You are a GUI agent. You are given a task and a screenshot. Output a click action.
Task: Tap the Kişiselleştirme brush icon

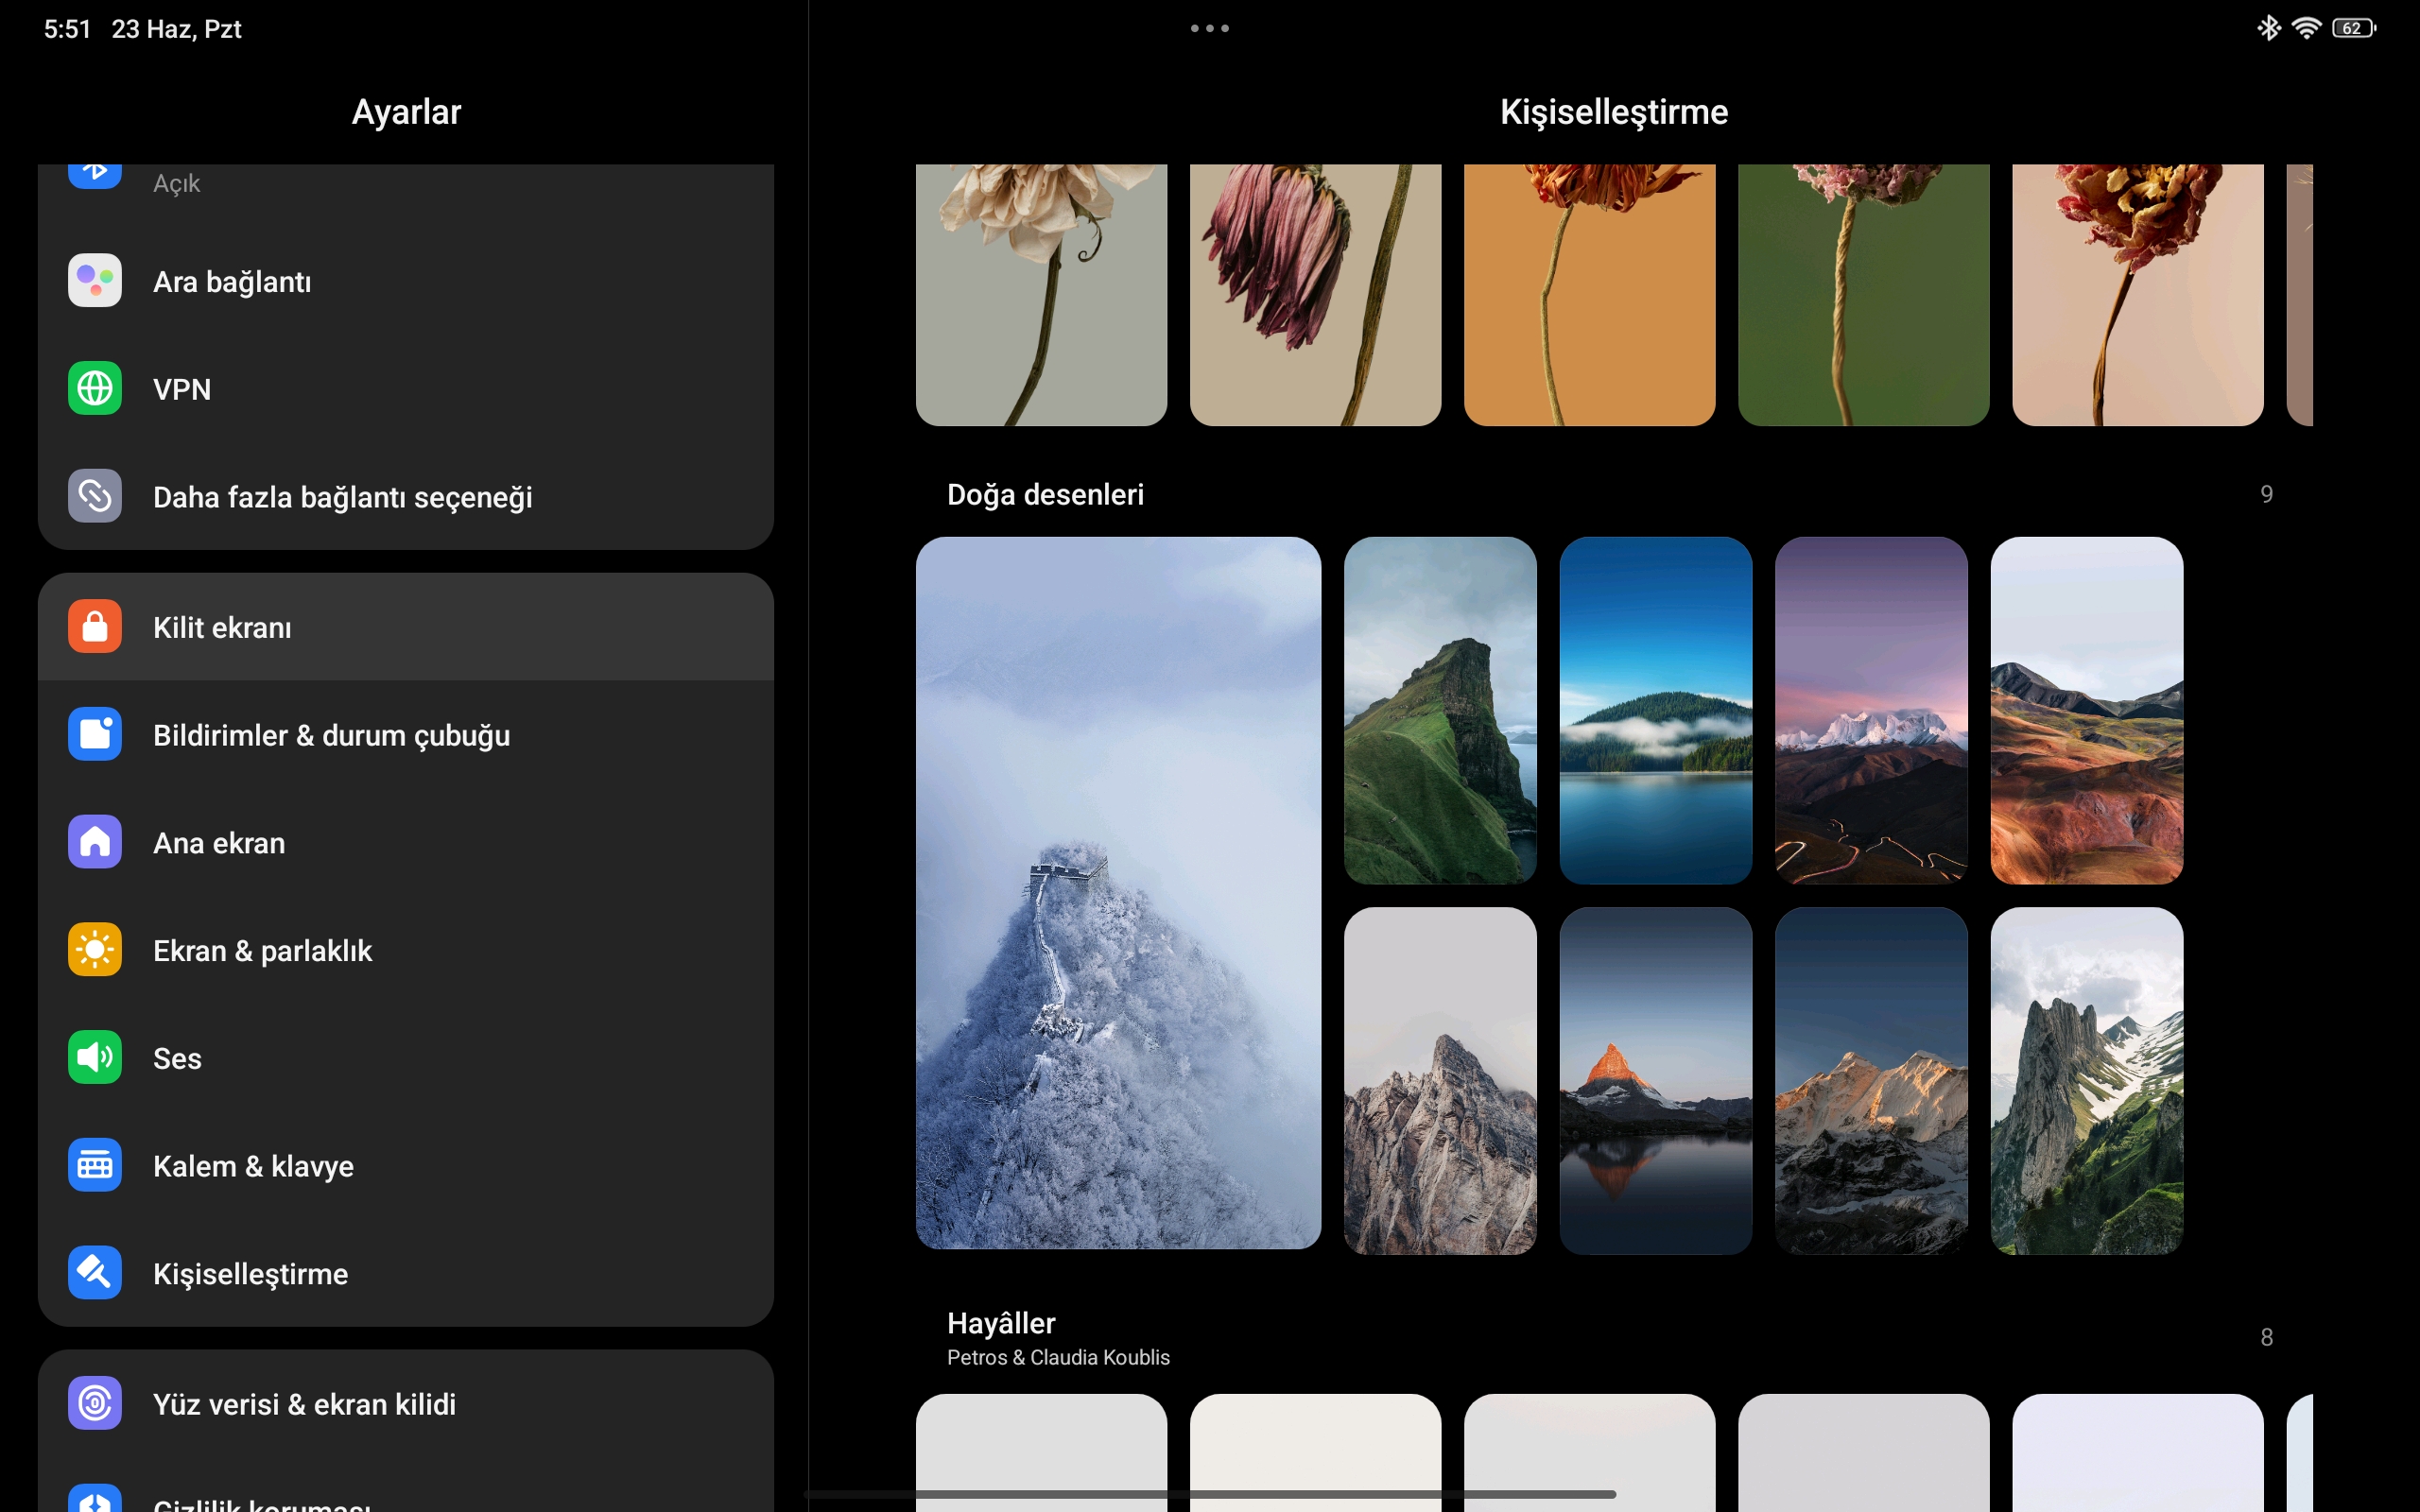click(95, 1273)
